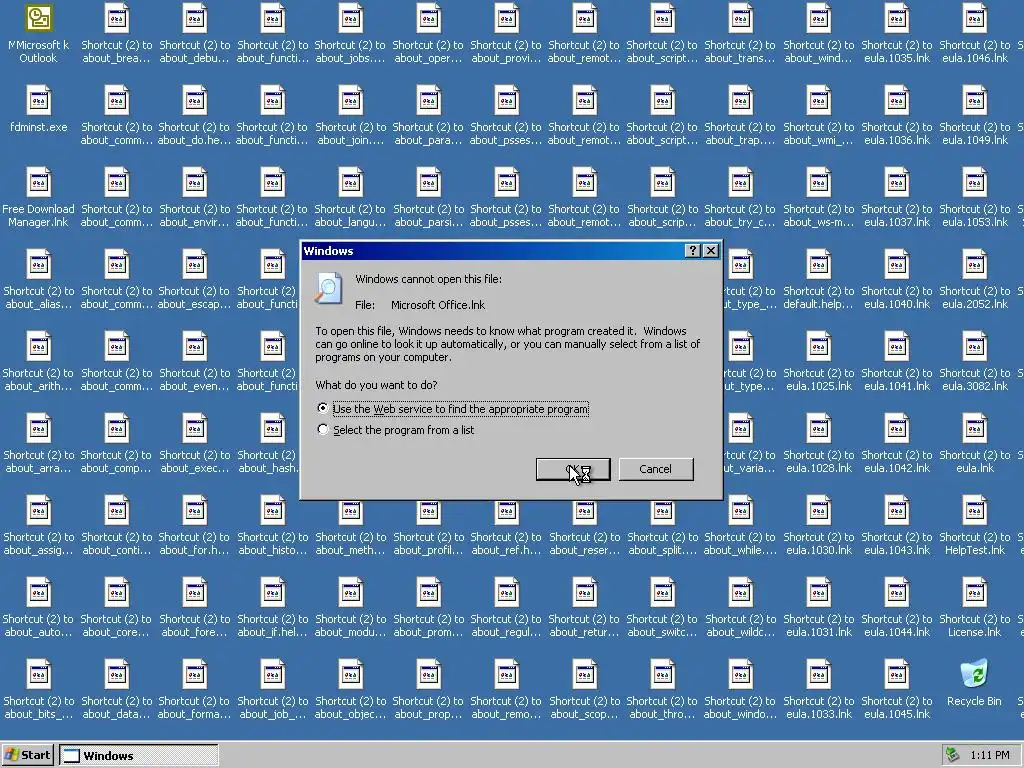Select the fdminst.exe desktop icon

click(x=38, y=101)
